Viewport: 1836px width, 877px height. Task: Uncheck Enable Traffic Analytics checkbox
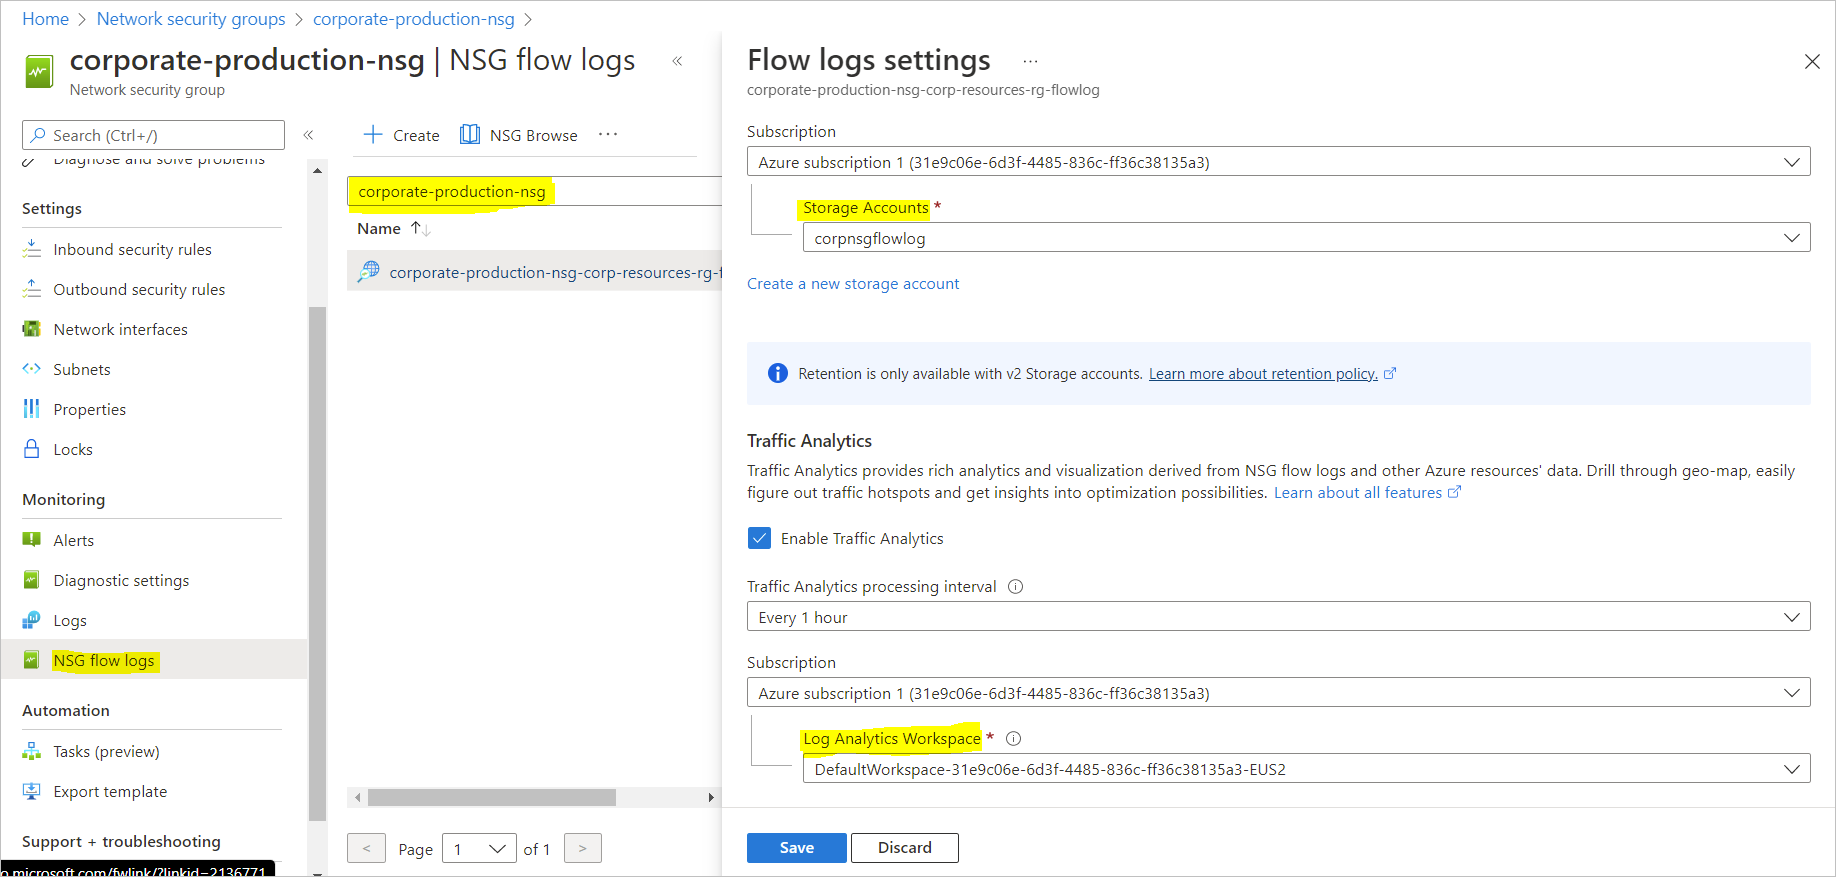pos(760,538)
